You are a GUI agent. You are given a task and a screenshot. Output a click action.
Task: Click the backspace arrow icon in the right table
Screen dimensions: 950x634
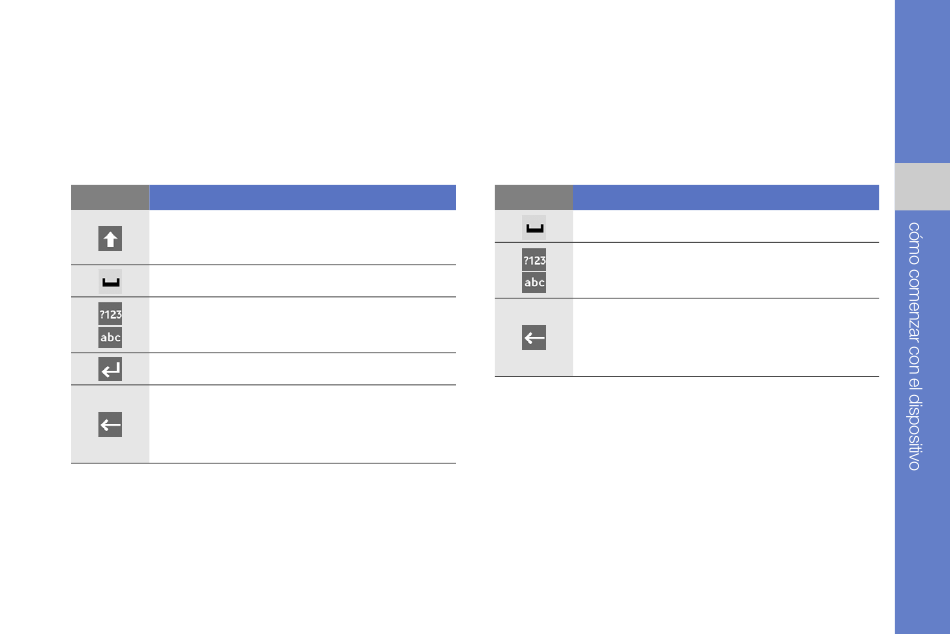click(x=534, y=338)
